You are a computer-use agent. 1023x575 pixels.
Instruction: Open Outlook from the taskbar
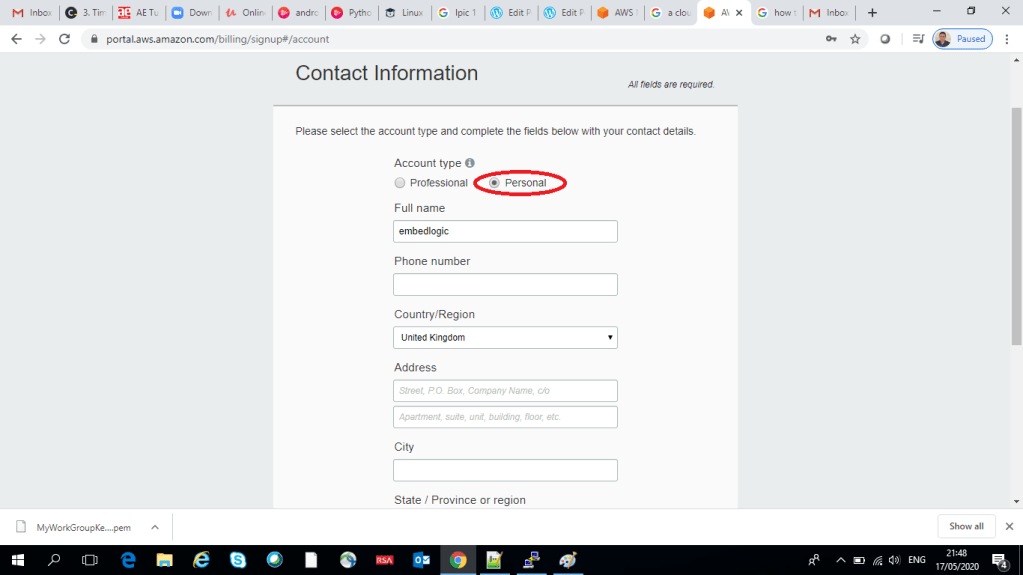pos(421,560)
